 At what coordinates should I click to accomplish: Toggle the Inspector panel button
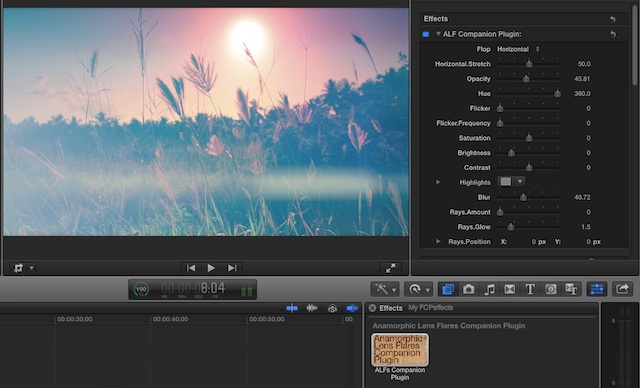[597, 289]
